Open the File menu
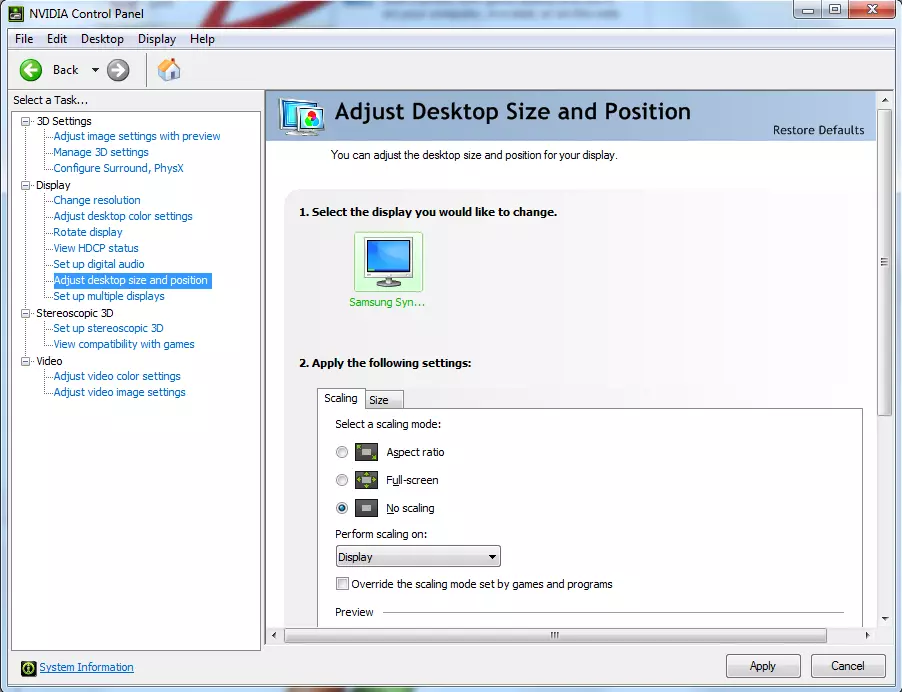Screen dimensions: 902x692 tap(24, 39)
